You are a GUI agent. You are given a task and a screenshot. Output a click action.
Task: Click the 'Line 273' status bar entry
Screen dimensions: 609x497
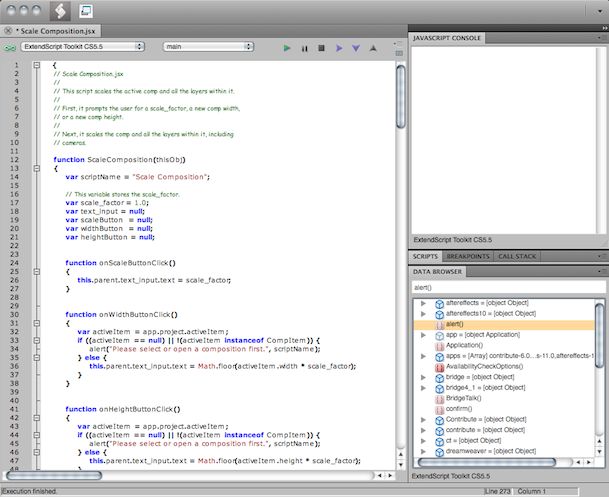[498, 492]
